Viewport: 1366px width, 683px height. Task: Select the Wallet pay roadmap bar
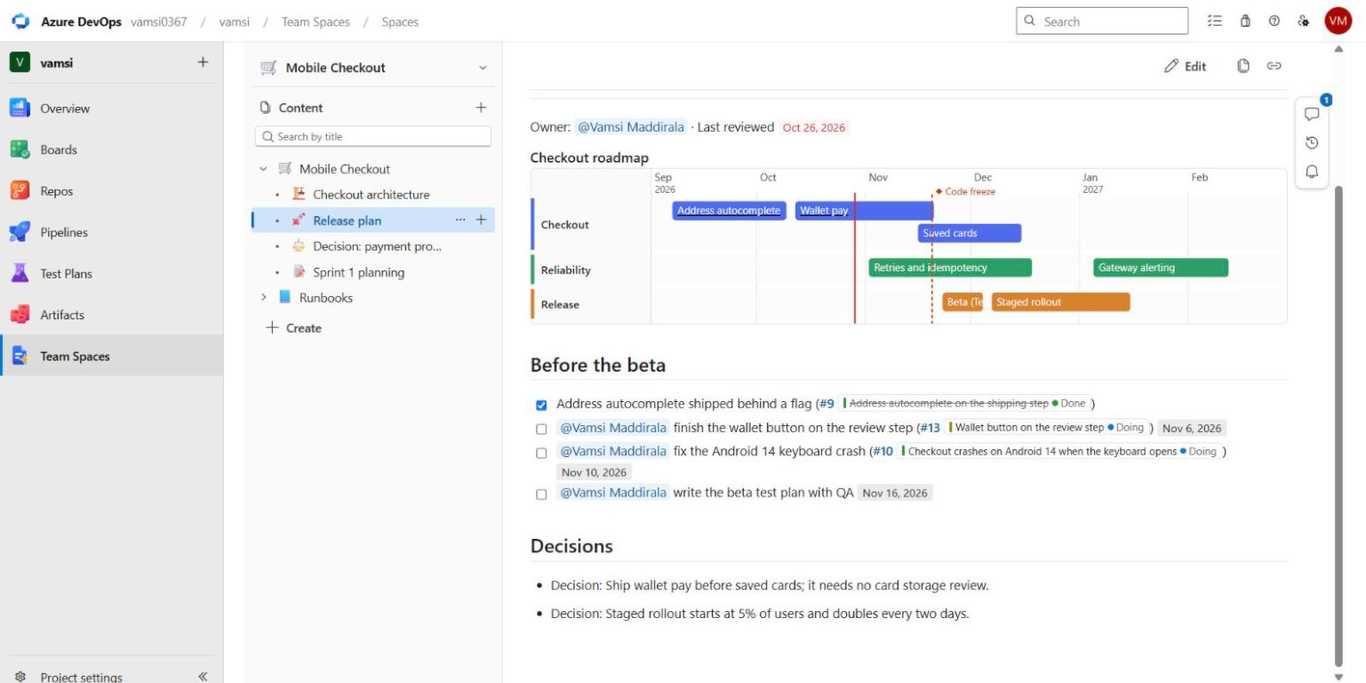[864, 211]
